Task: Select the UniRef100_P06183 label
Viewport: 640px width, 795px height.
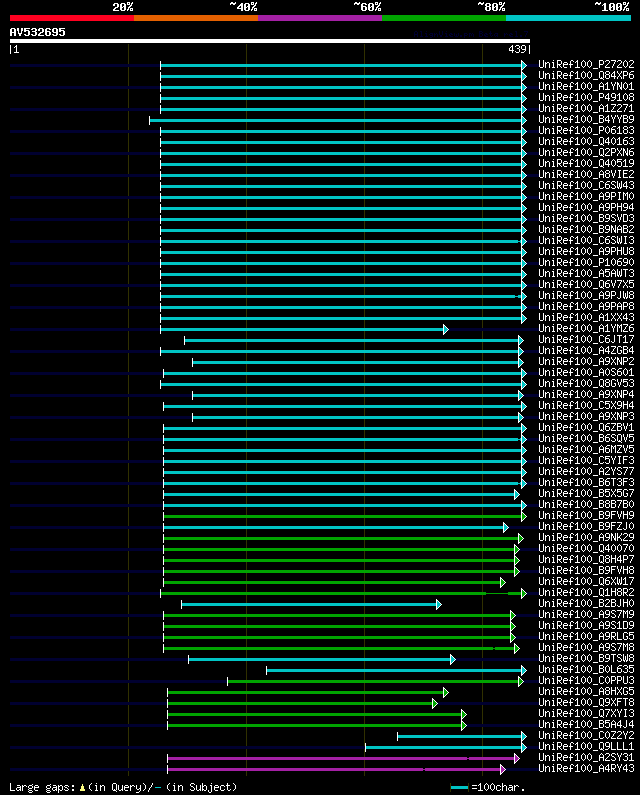Action: pyautogui.click(x=586, y=130)
